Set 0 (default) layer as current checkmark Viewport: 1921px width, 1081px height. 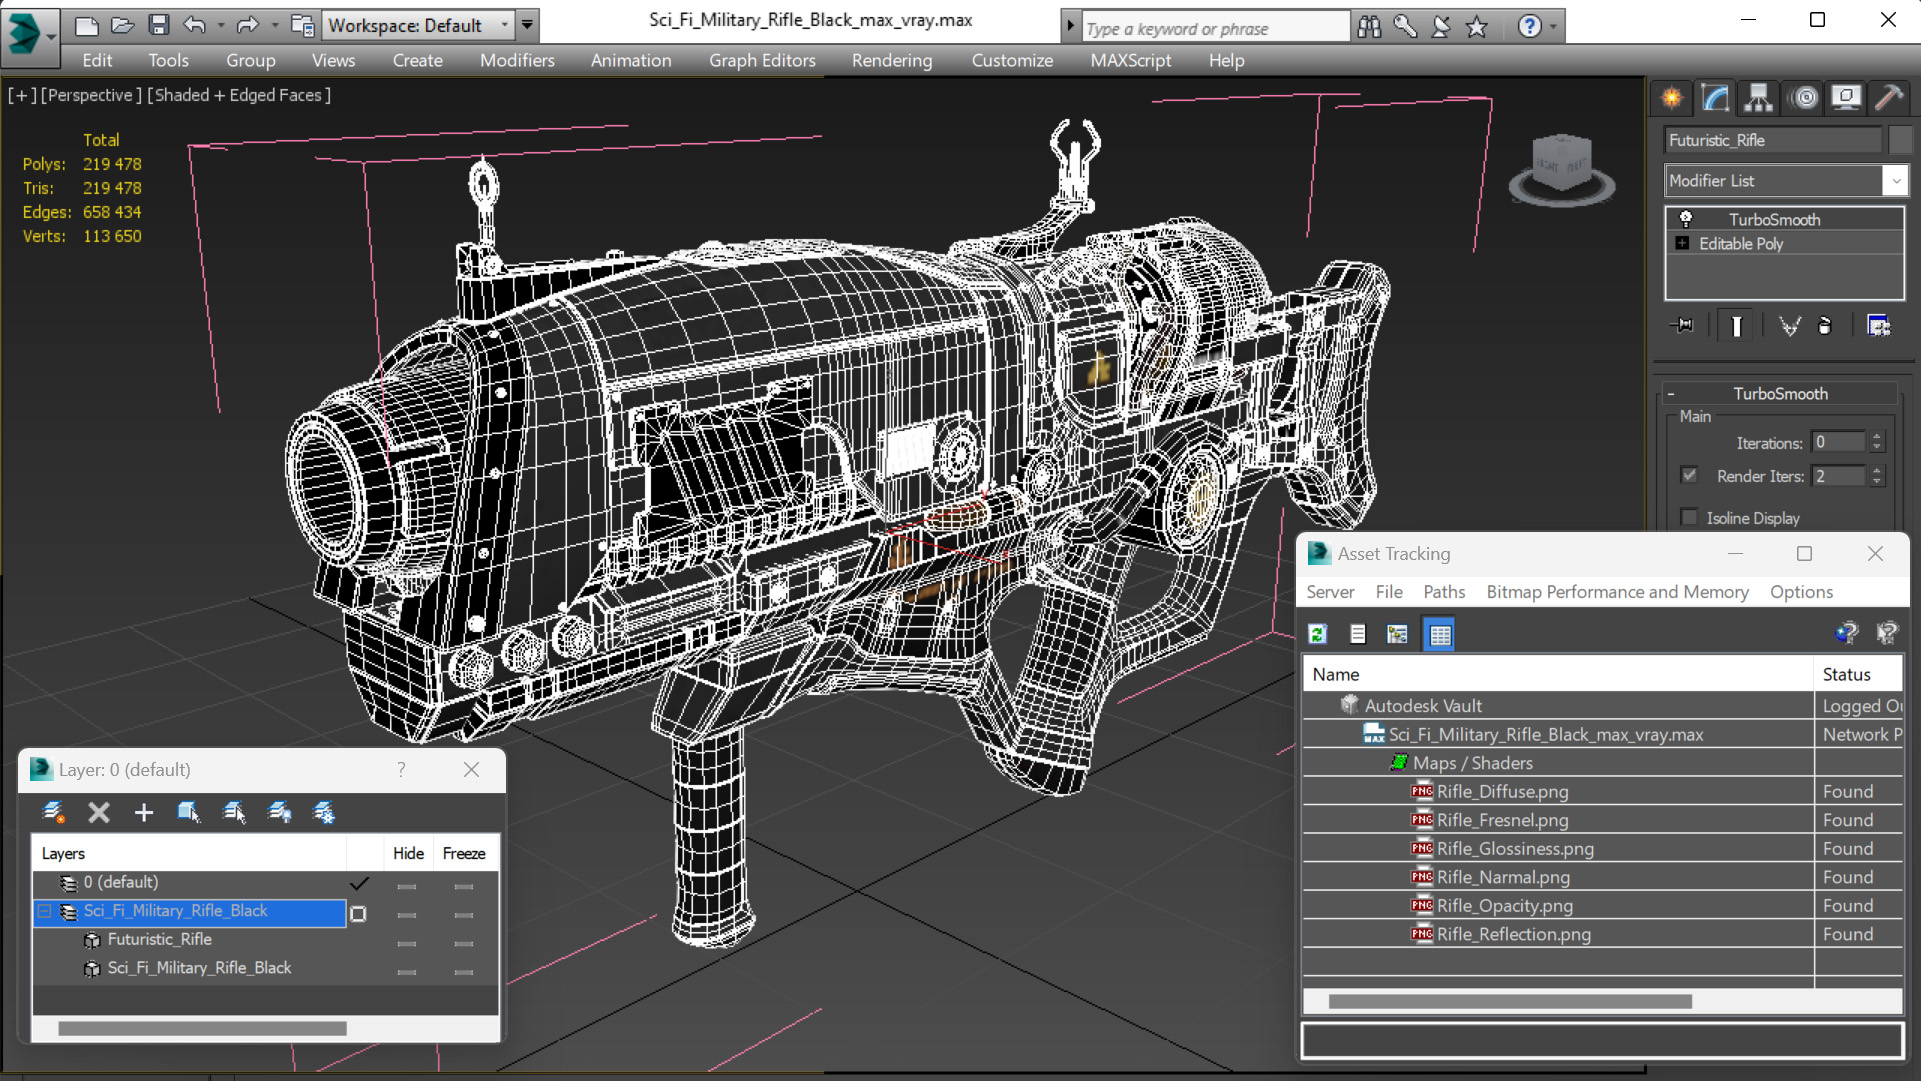(x=359, y=883)
